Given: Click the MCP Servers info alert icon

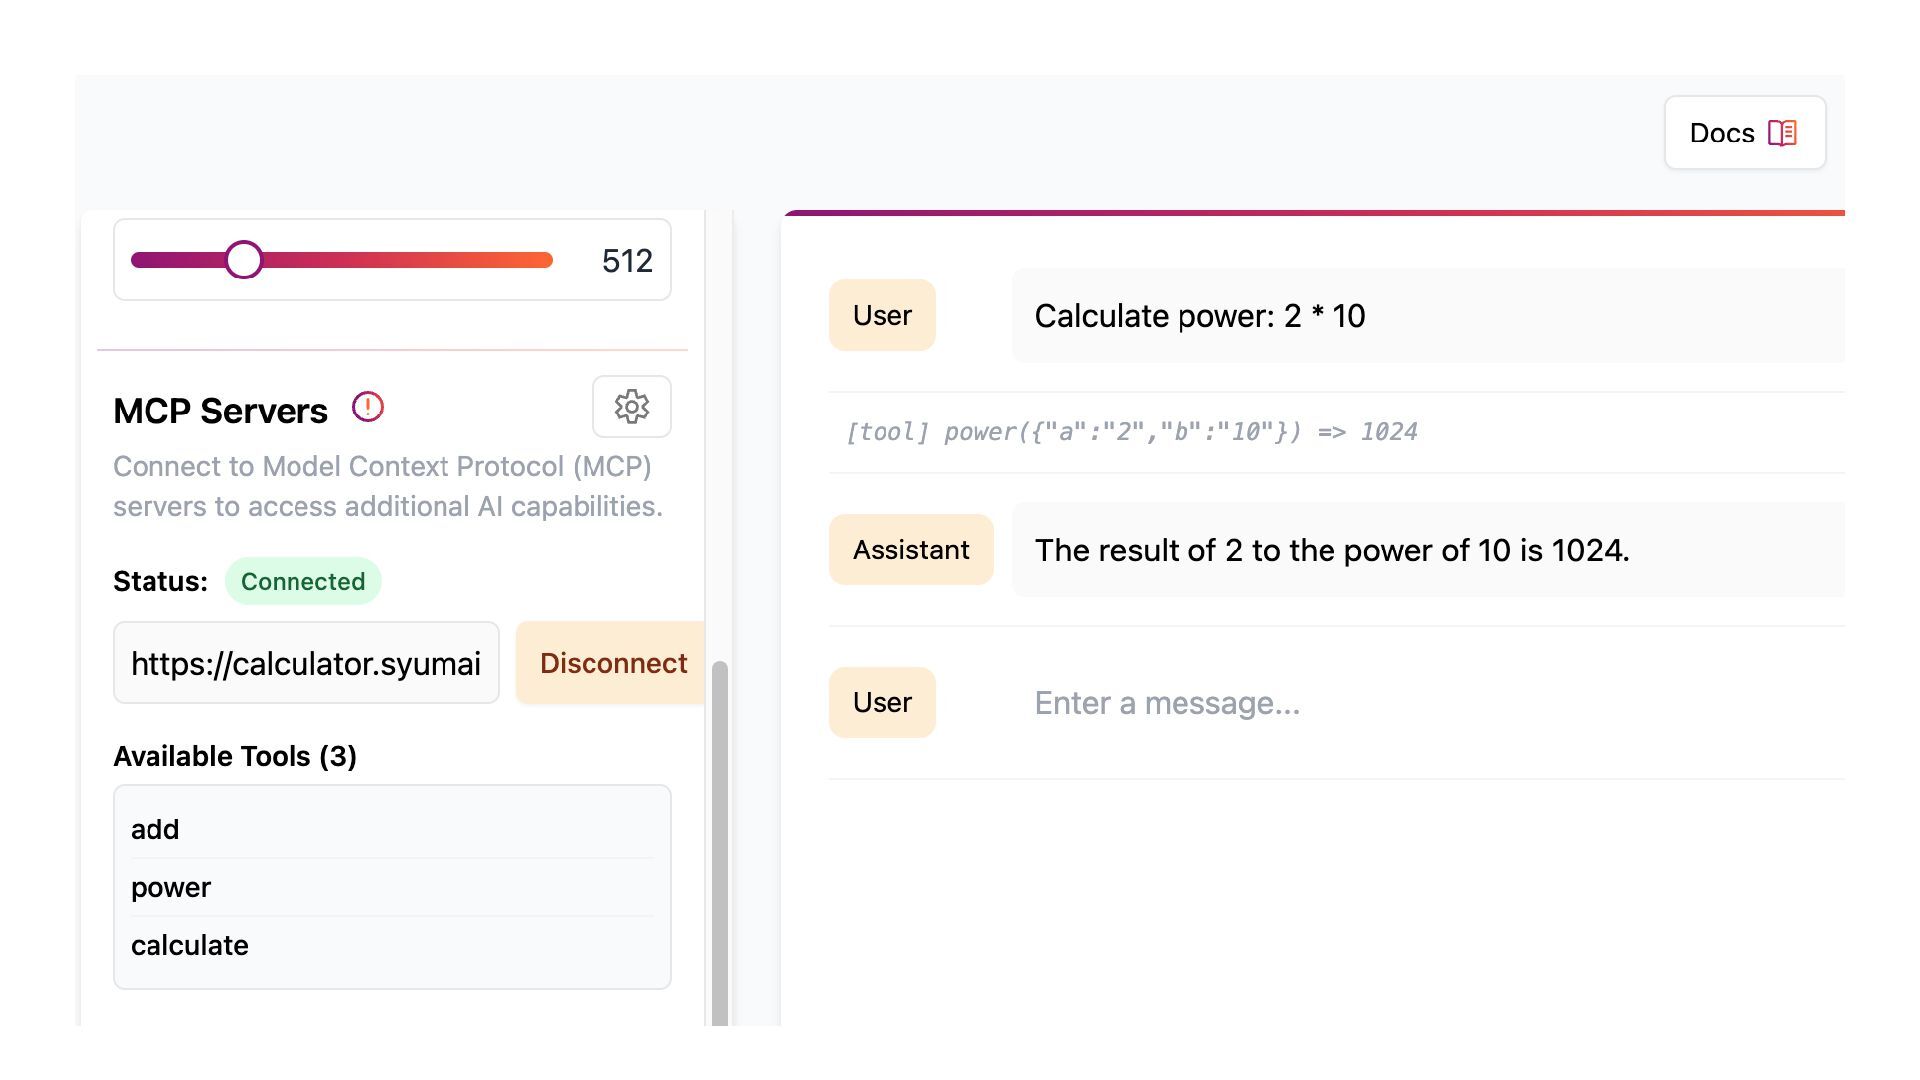Looking at the screenshot, I should 368,407.
